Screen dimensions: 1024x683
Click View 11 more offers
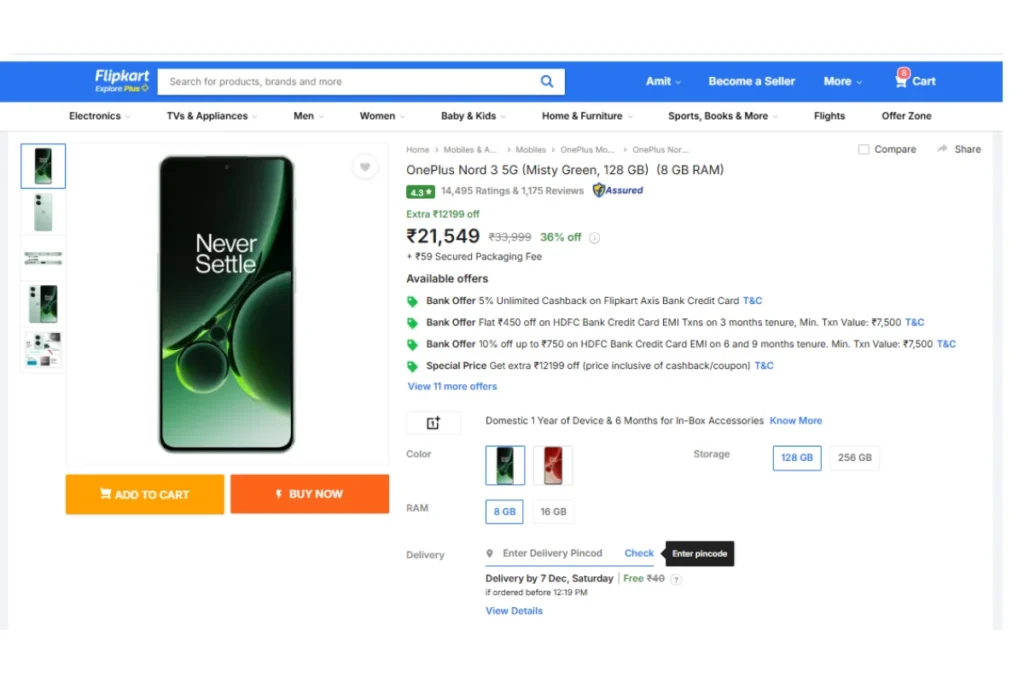coord(452,387)
